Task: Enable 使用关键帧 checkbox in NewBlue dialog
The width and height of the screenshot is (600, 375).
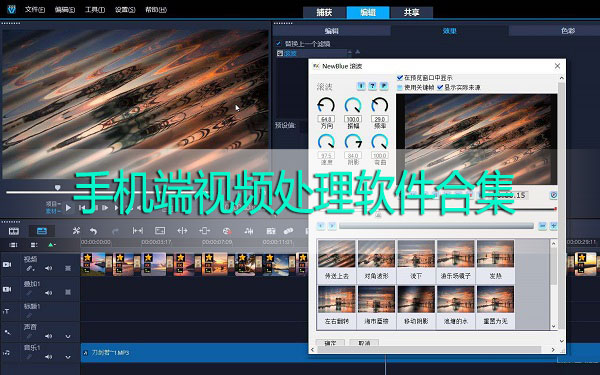Action: 400,87
